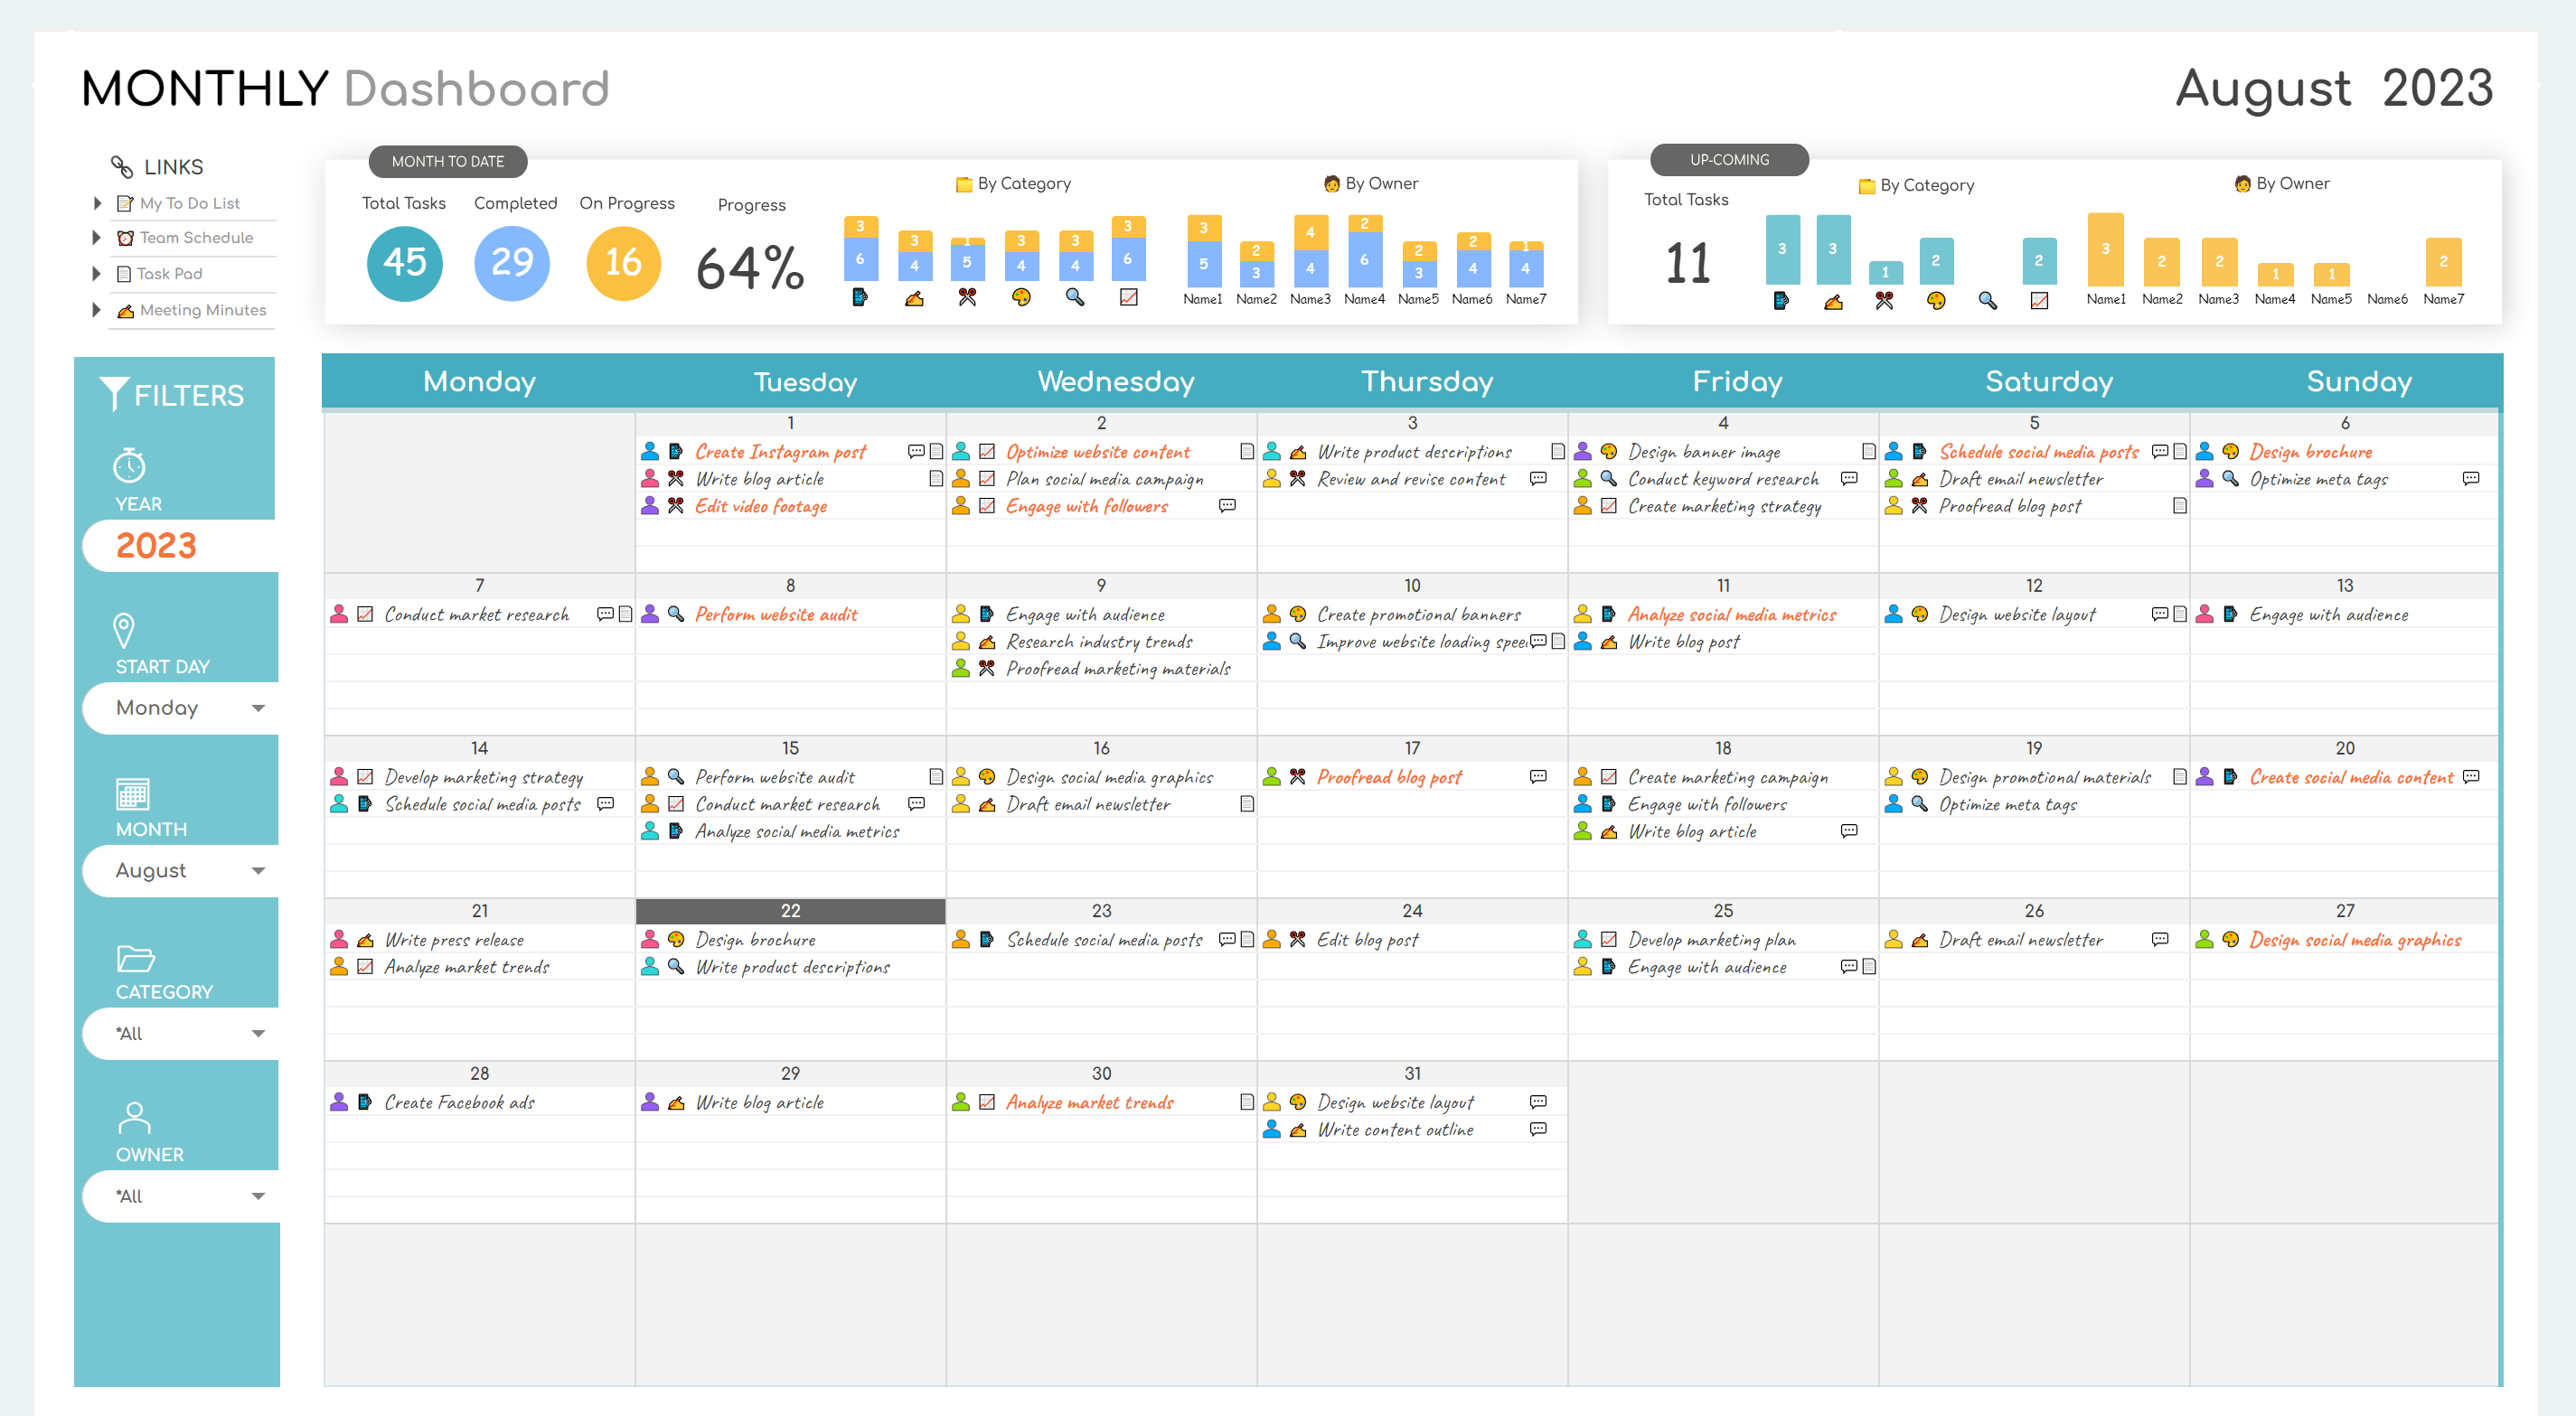Click the highlighted day 22 header cell
The width and height of the screenshot is (2576, 1416).
click(x=790, y=910)
